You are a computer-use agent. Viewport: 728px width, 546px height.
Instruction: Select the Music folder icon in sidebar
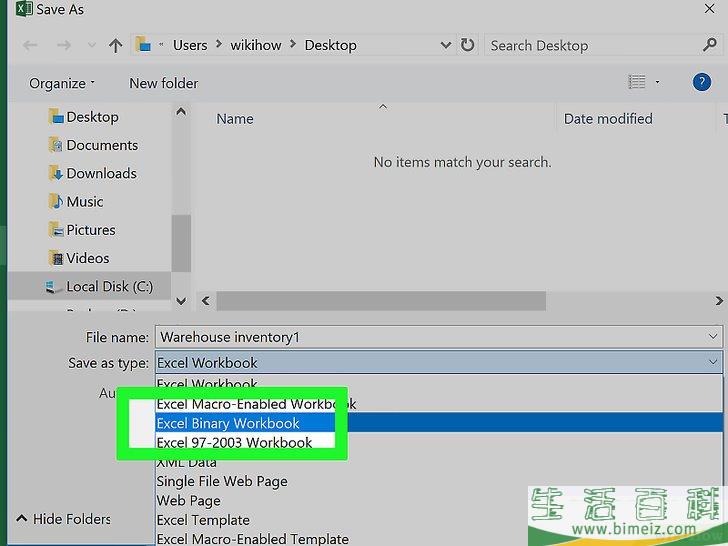point(56,201)
